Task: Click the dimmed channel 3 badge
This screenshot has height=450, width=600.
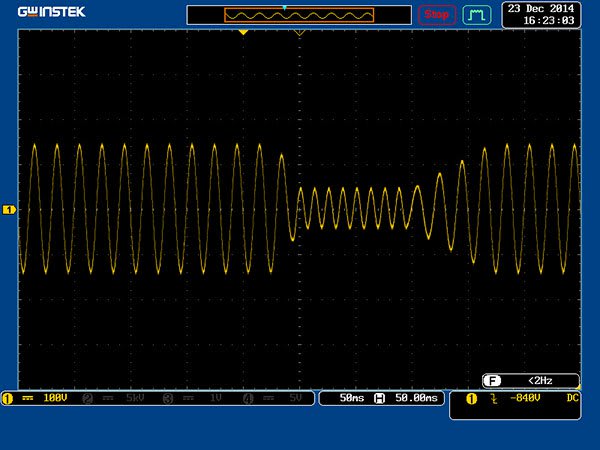Action: (x=168, y=399)
